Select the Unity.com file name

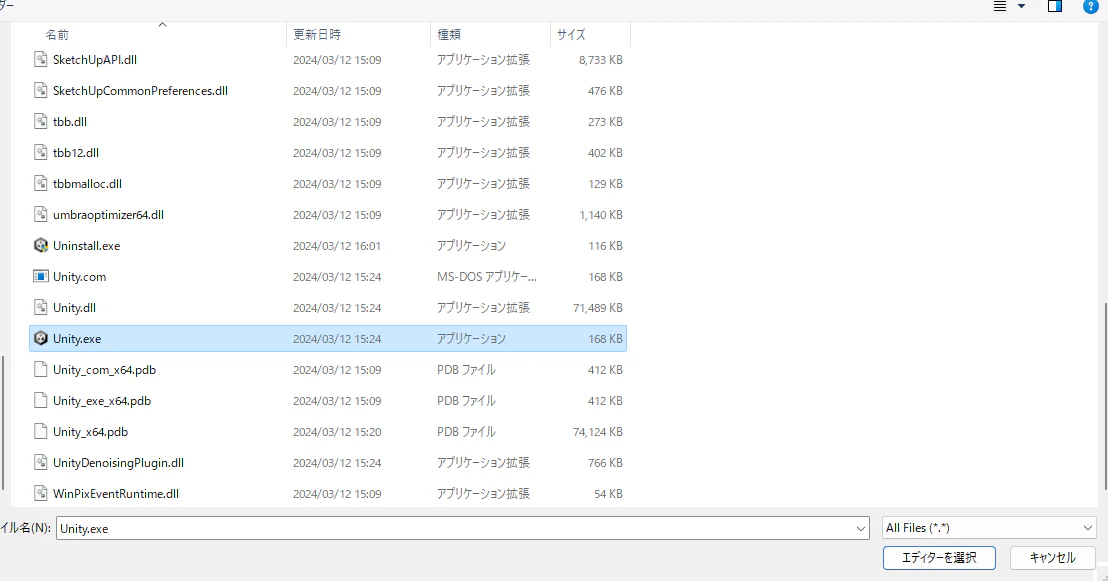[79, 277]
